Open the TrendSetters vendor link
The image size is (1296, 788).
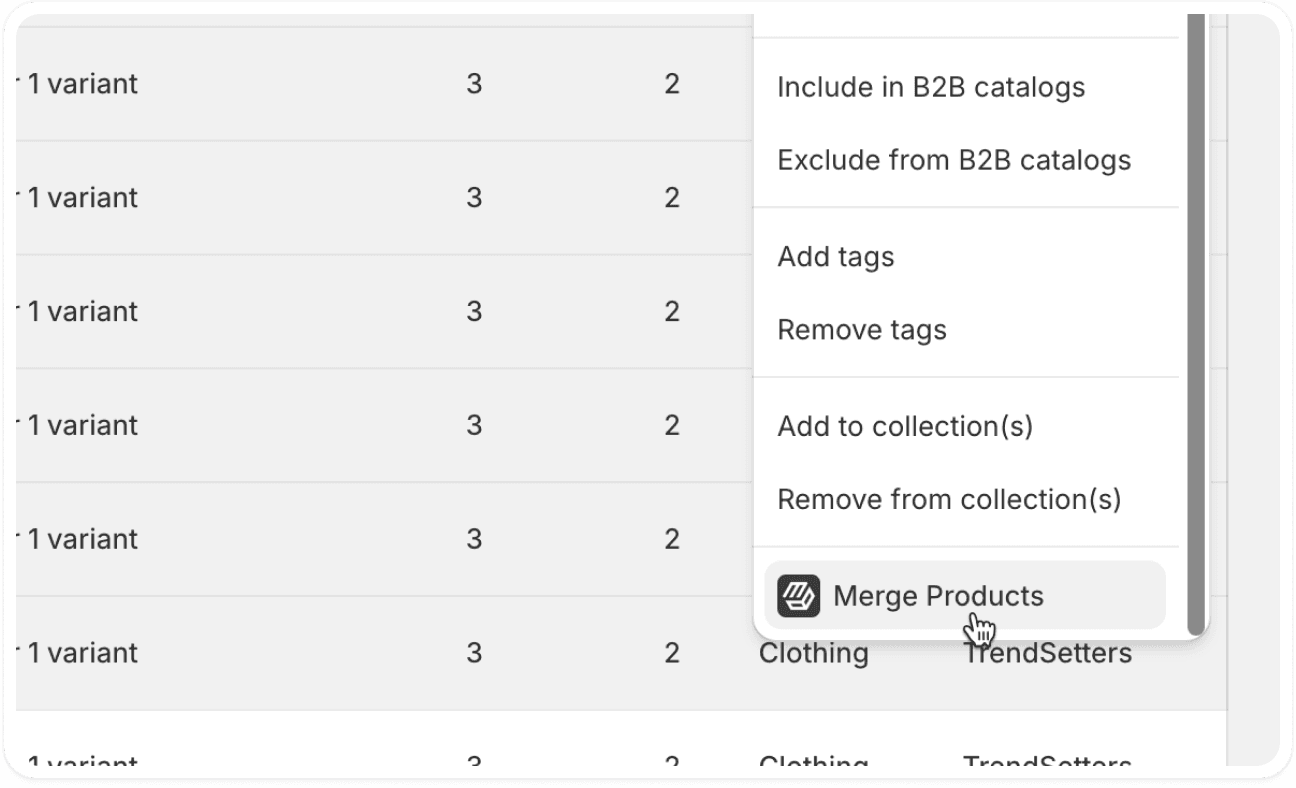click(x=1046, y=653)
